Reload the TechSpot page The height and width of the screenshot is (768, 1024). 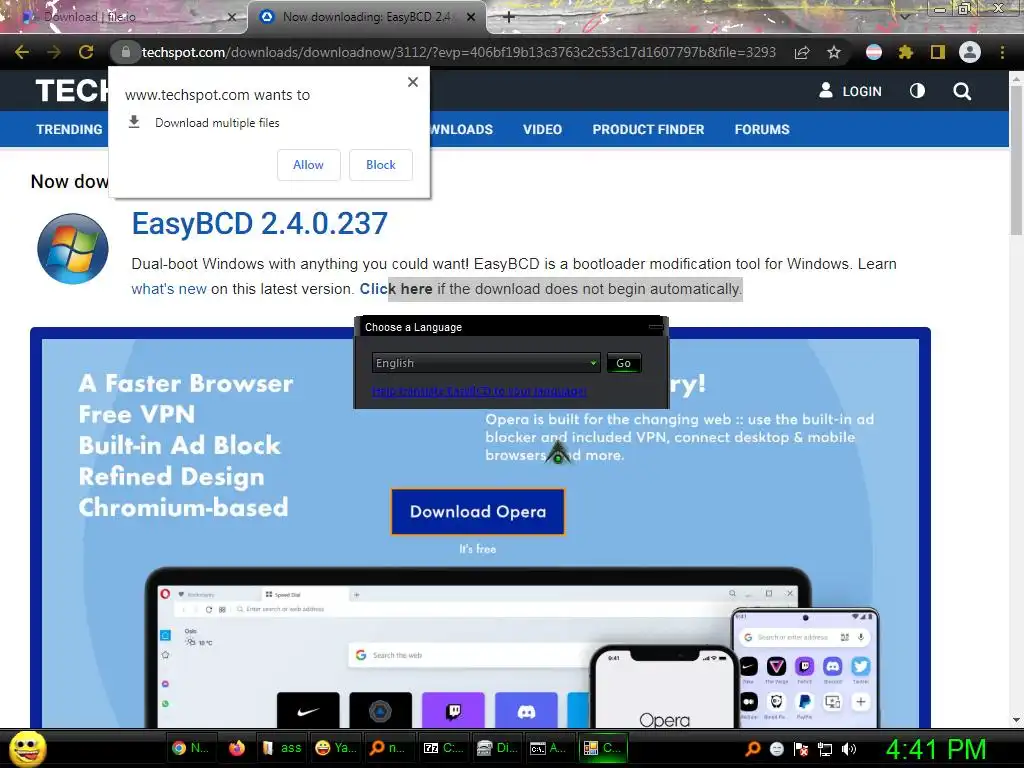[x=86, y=52]
